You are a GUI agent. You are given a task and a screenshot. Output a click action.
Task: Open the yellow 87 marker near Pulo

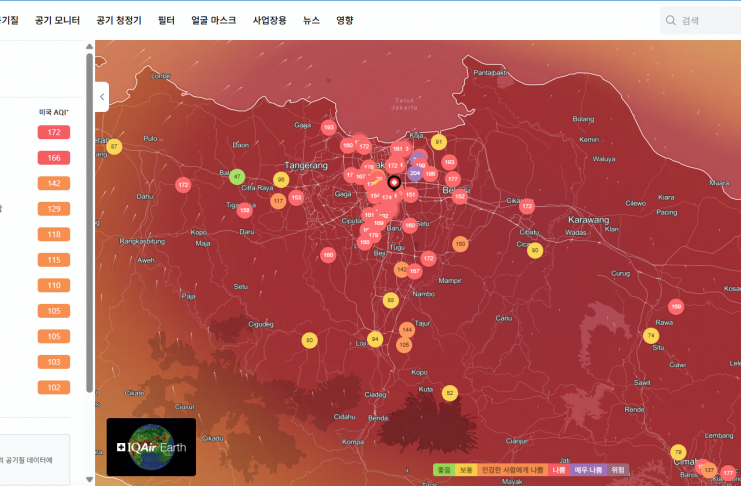click(114, 147)
